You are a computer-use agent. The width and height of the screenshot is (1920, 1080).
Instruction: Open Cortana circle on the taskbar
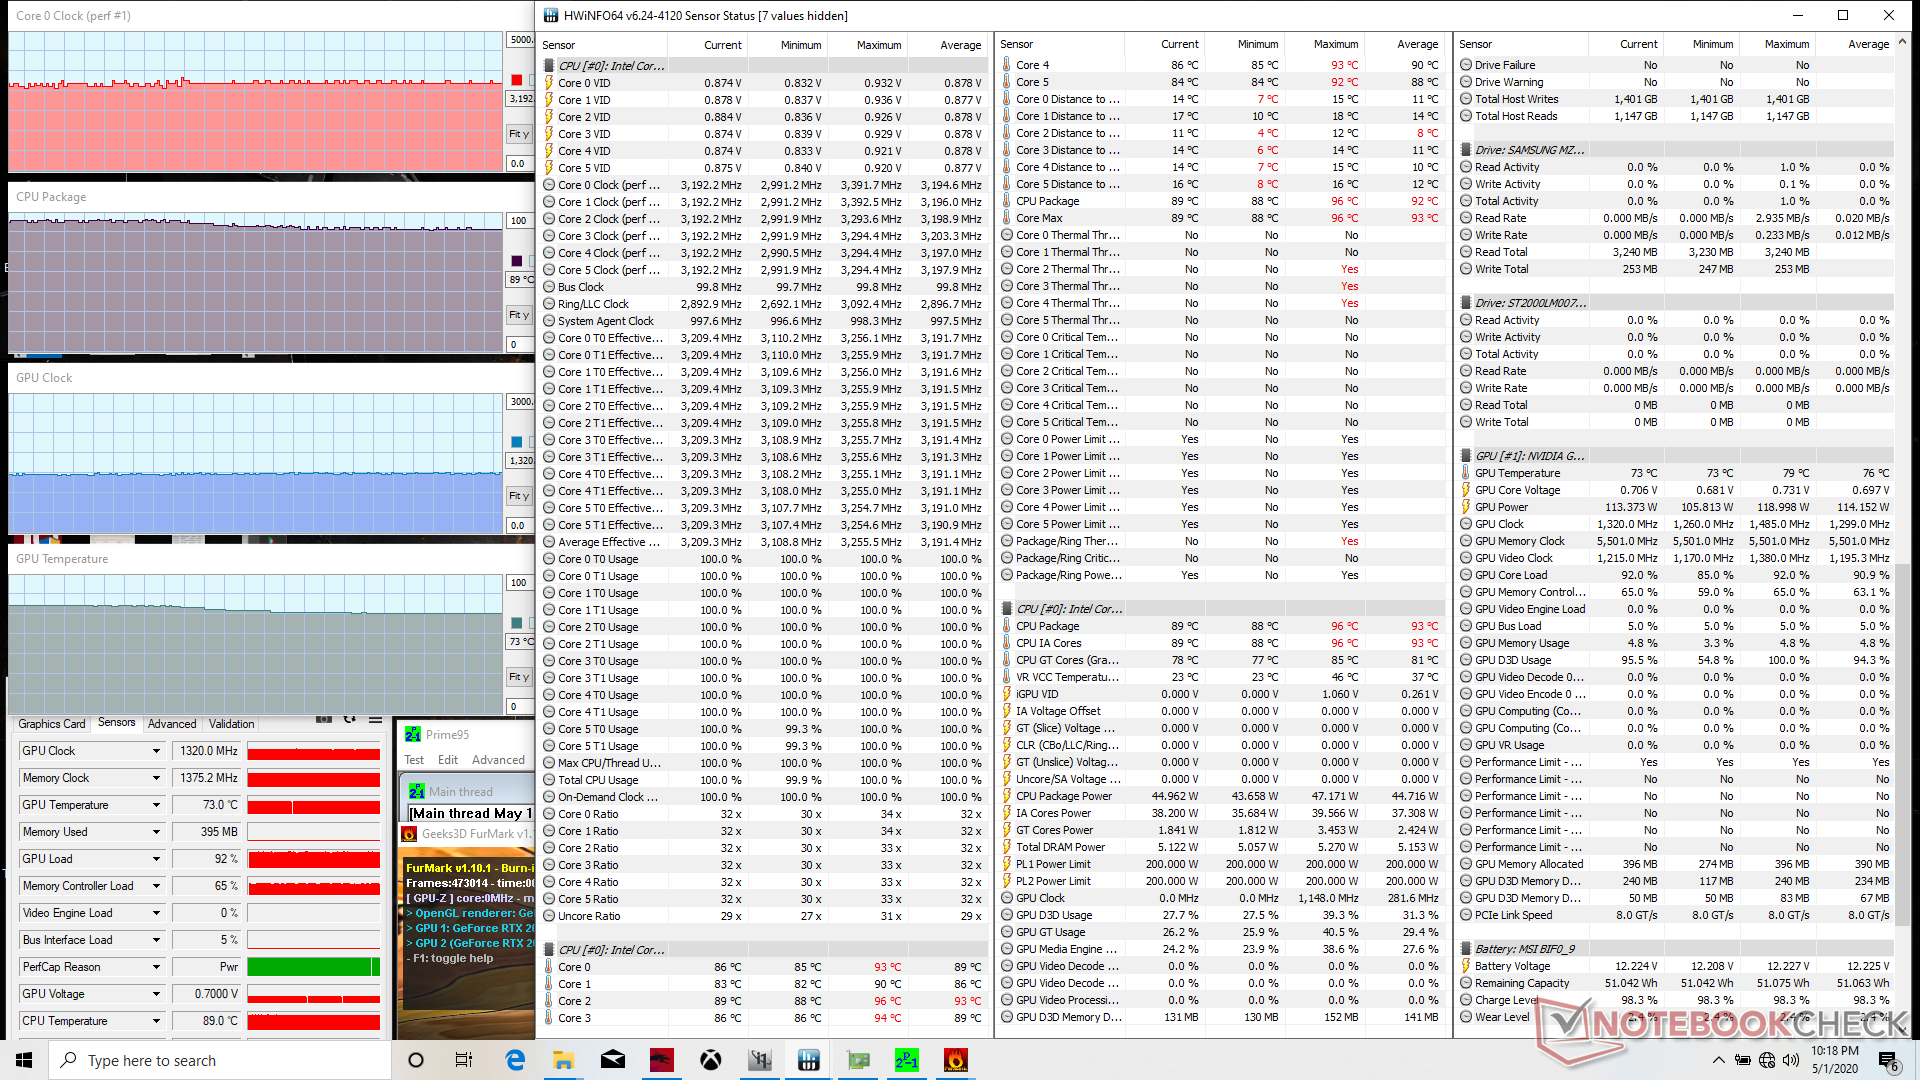point(416,1060)
